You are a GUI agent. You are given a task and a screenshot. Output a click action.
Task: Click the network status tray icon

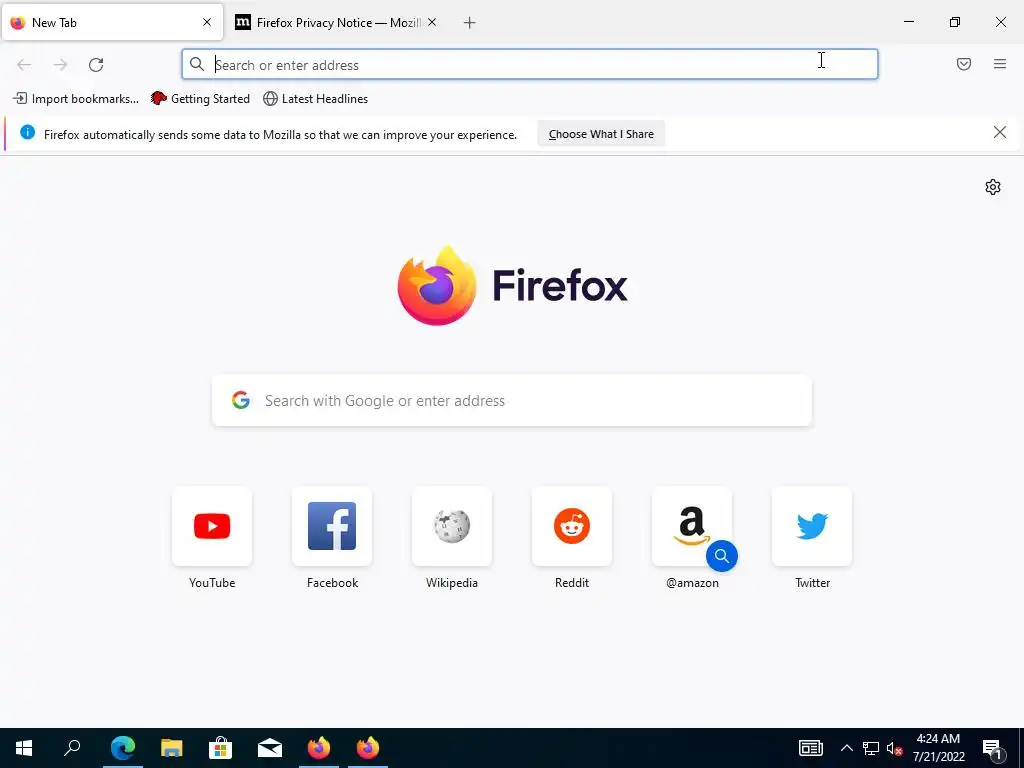[871, 748]
